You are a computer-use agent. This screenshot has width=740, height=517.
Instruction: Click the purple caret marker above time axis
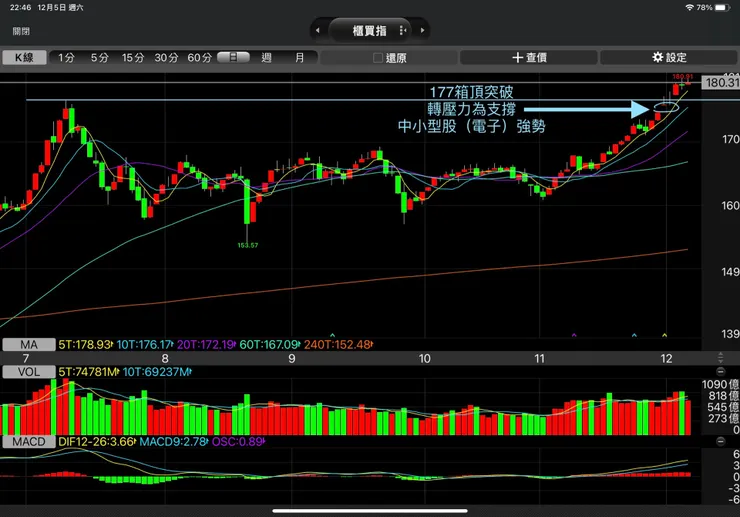(x=574, y=335)
